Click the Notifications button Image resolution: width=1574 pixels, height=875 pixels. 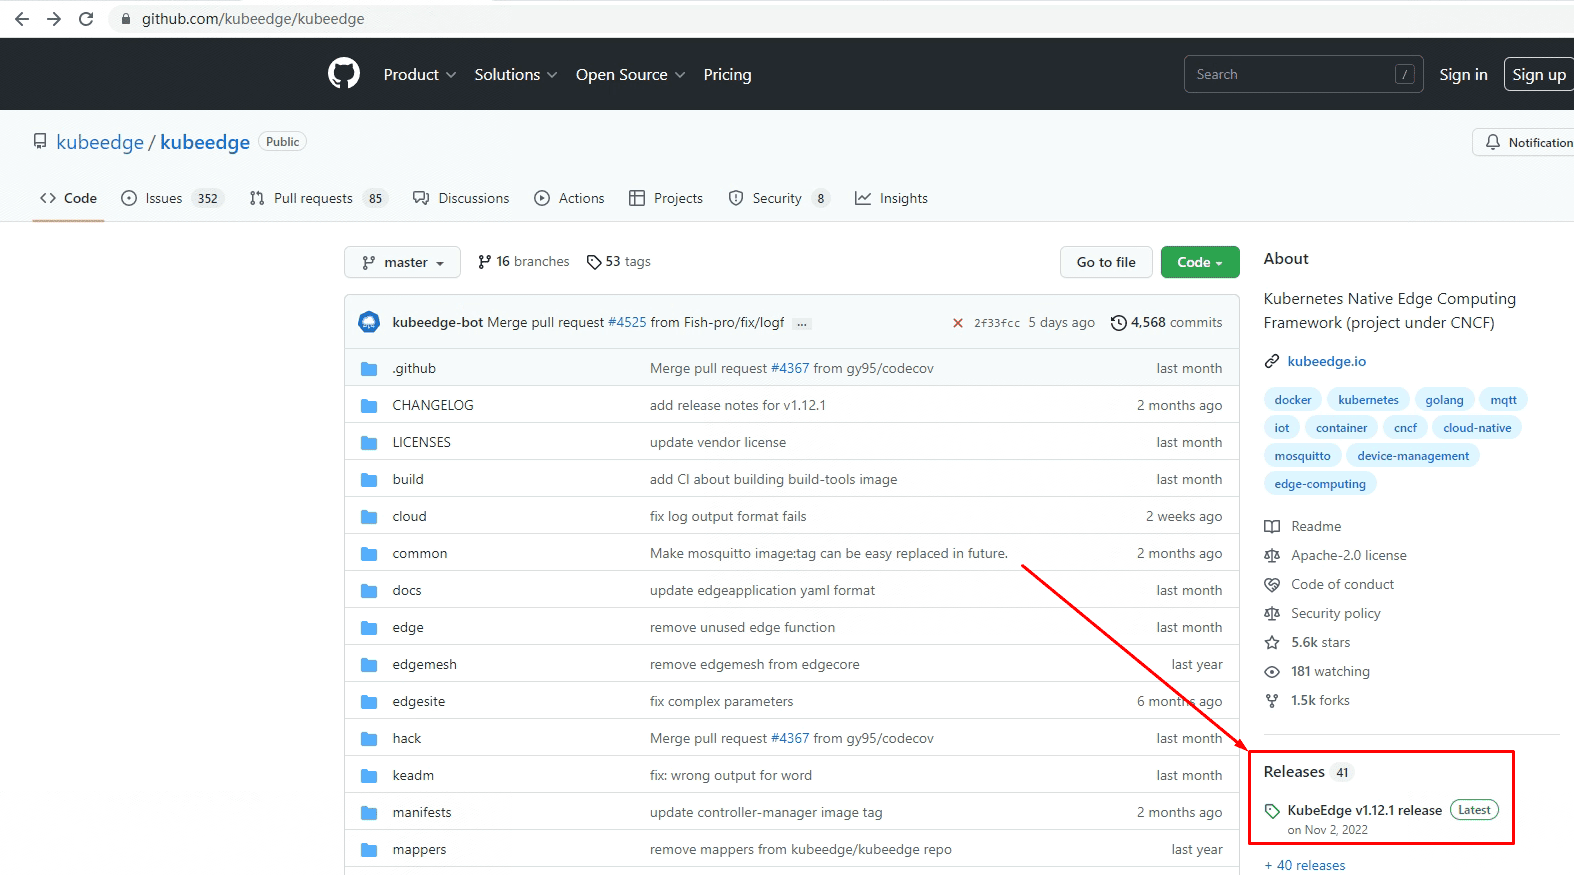1523,142
